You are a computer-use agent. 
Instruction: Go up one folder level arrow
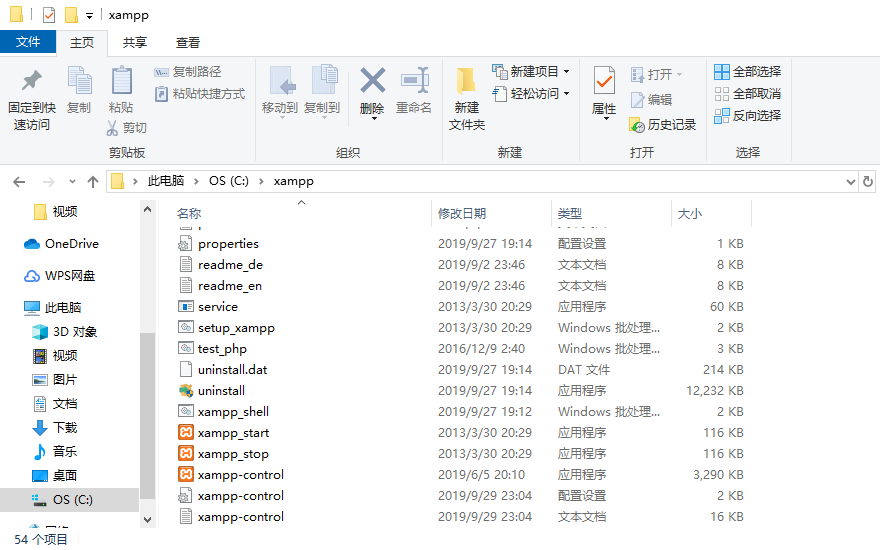(x=93, y=182)
